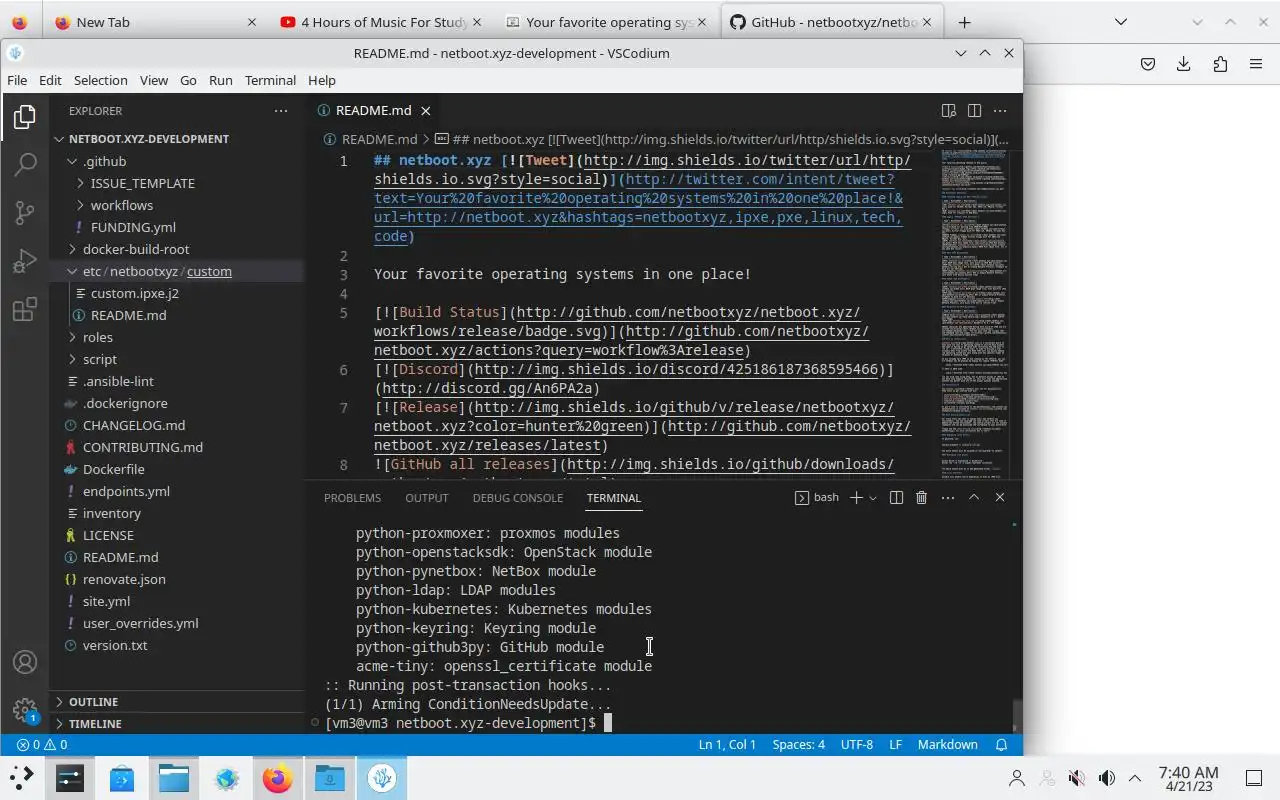Image resolution: width=1280 pixels, height=800 pixels.
Task: Click the Ln 1, Col 1 status item
Action: (727, 744)
